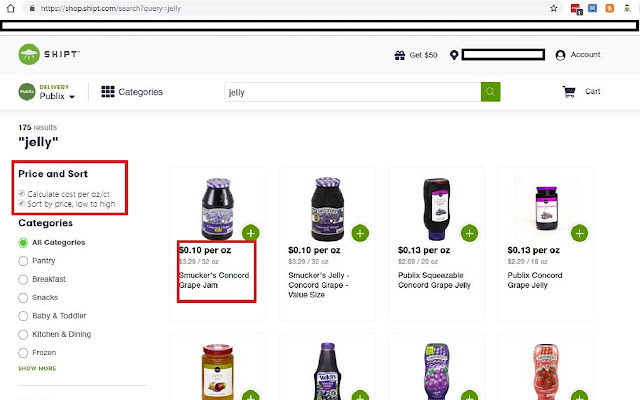This screenshot has width=640, height=400.
Task: Open the Cart link
Action: click(x=592, y=91)
